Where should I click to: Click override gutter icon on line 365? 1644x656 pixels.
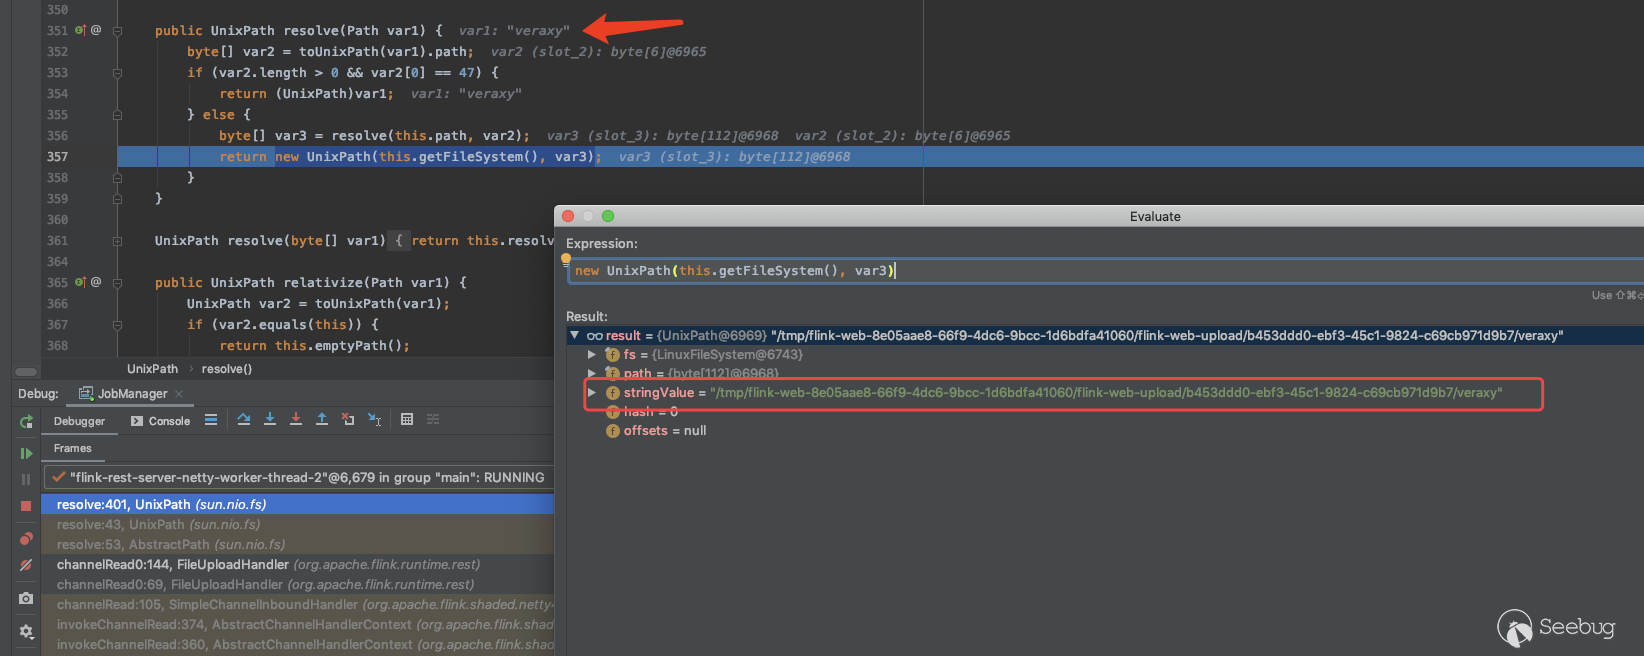click(81, 282)
